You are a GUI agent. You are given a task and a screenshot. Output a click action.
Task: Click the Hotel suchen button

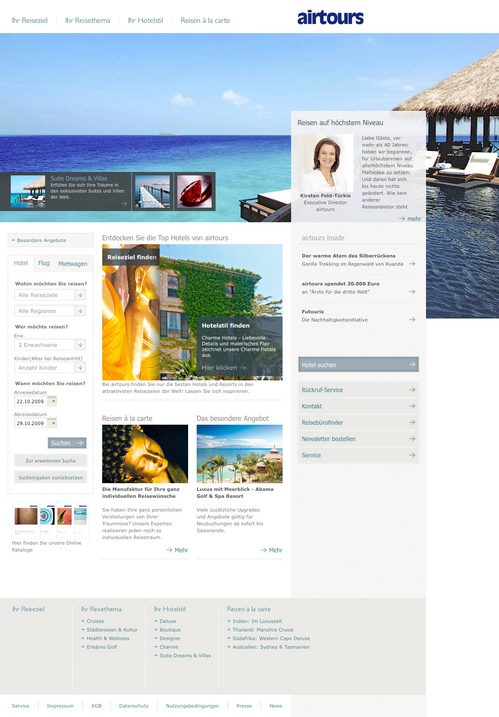click(x=358, y=364)
